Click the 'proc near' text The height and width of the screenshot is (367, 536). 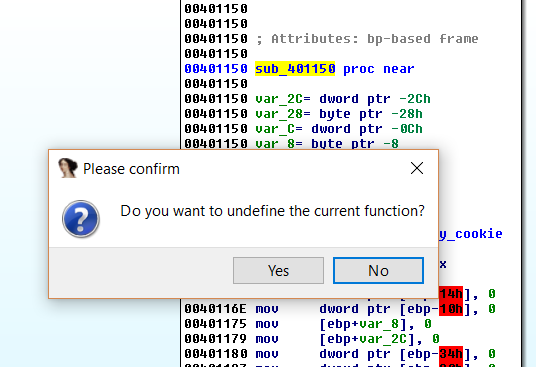(x=379, y=69)
